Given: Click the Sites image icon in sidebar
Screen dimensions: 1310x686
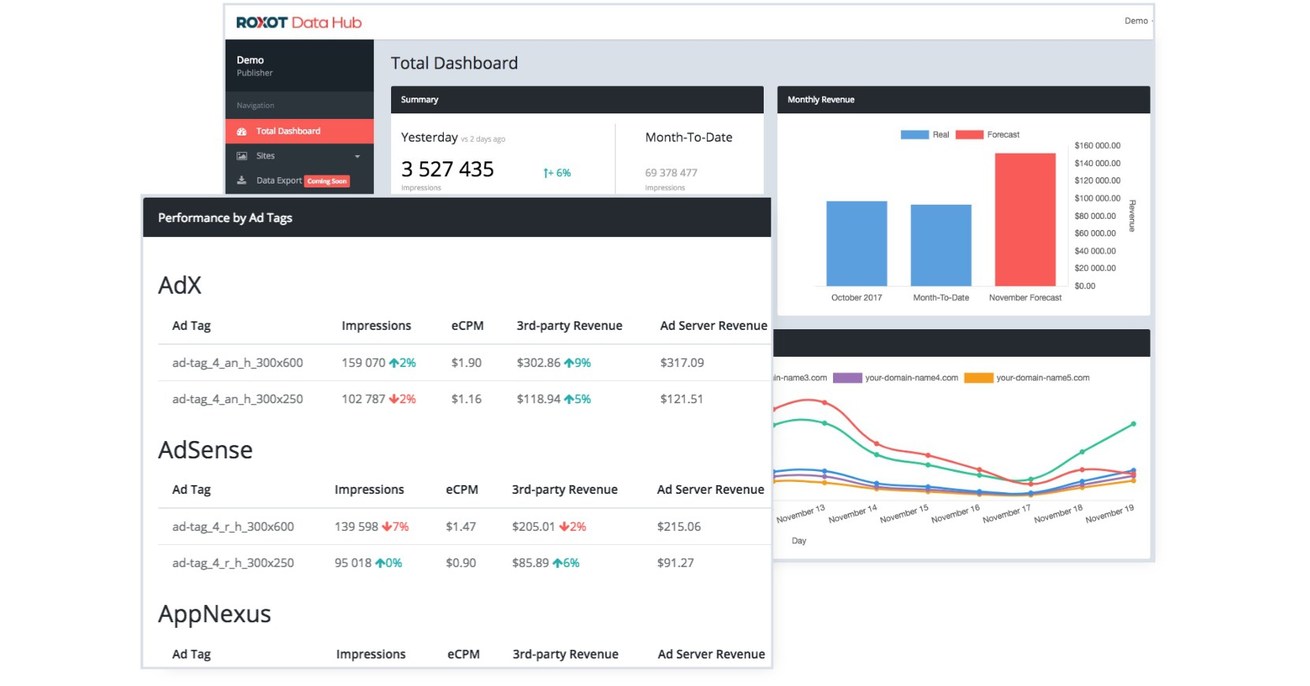Looking at the screenshot, I should 242,155.
